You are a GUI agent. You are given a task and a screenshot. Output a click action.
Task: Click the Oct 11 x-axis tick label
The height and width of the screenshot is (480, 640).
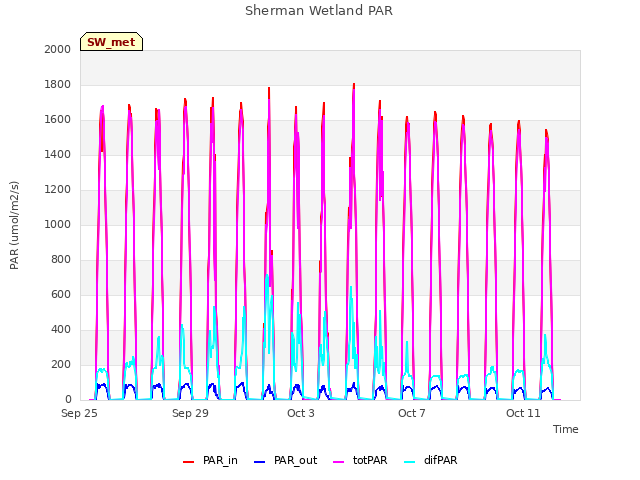(523, 413)
